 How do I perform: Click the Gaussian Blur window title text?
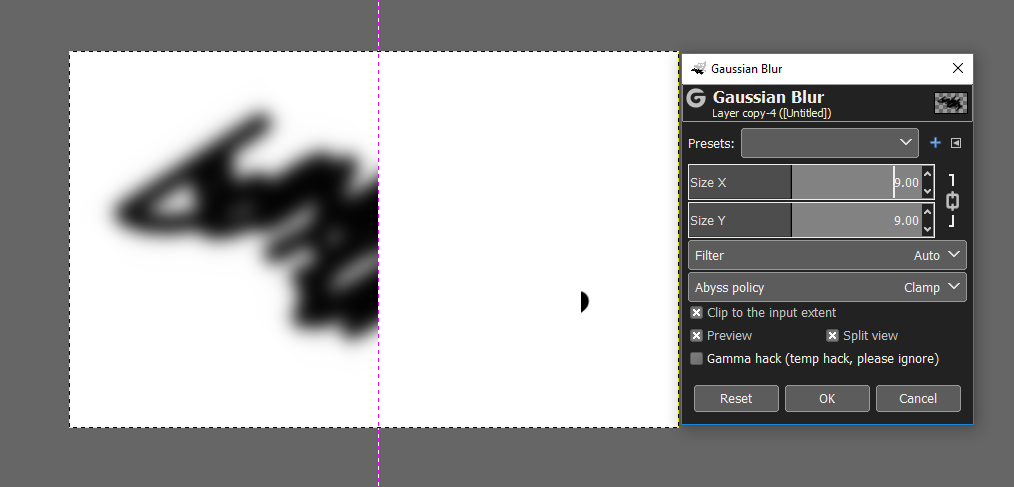(x=746, y=69)
